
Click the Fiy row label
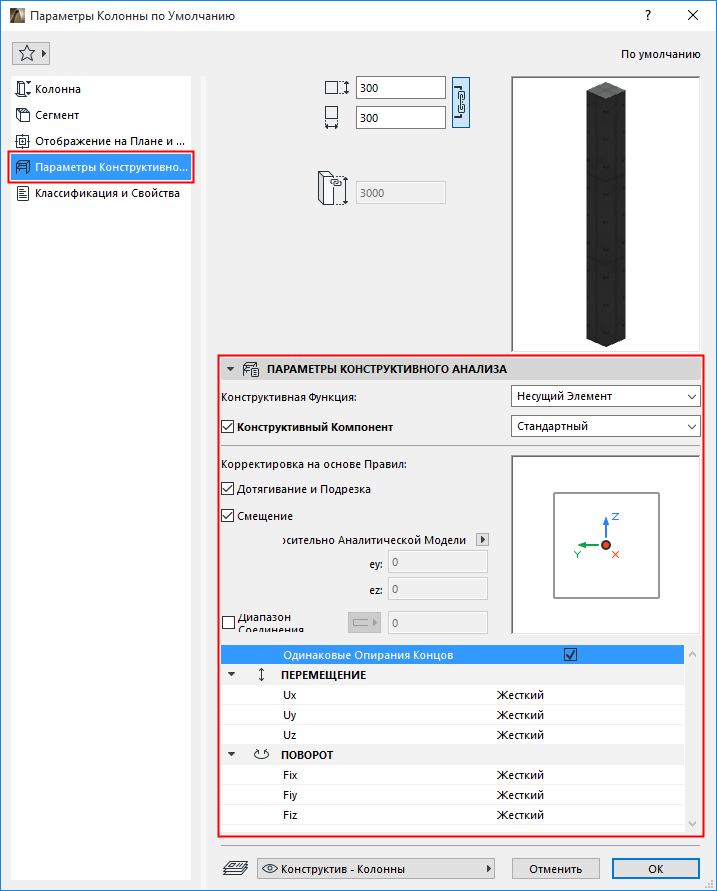pyautogui.click(x=290, y=795)
